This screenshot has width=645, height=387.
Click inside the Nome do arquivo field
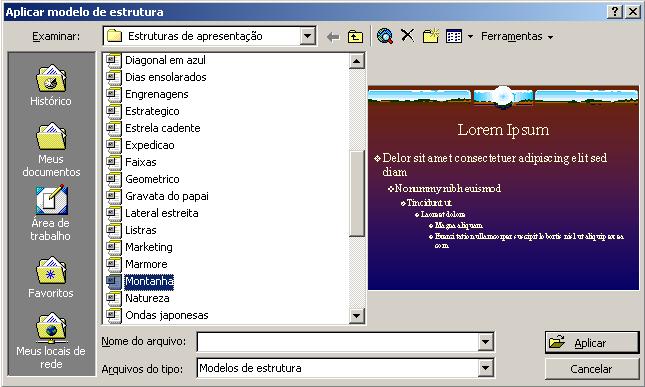point(338,342)
